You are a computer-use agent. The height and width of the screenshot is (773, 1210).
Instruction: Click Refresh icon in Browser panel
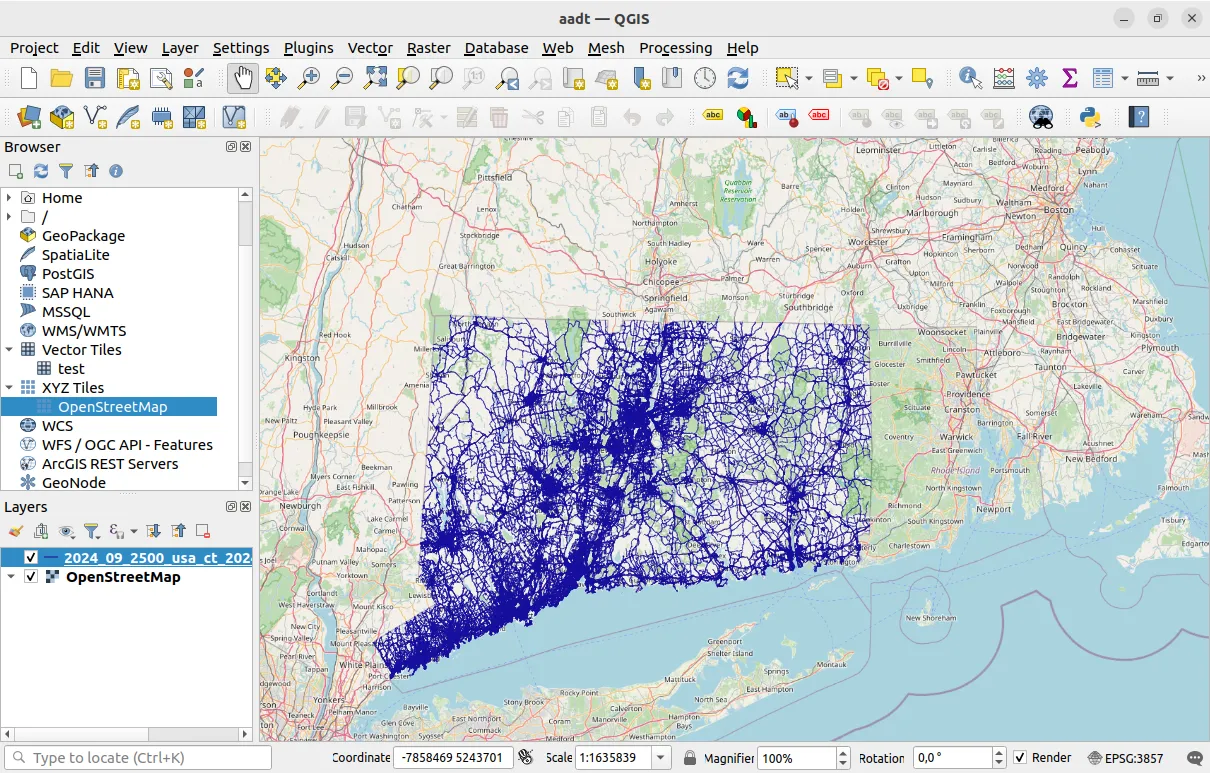pyautogui.click(x=41, y=171)
